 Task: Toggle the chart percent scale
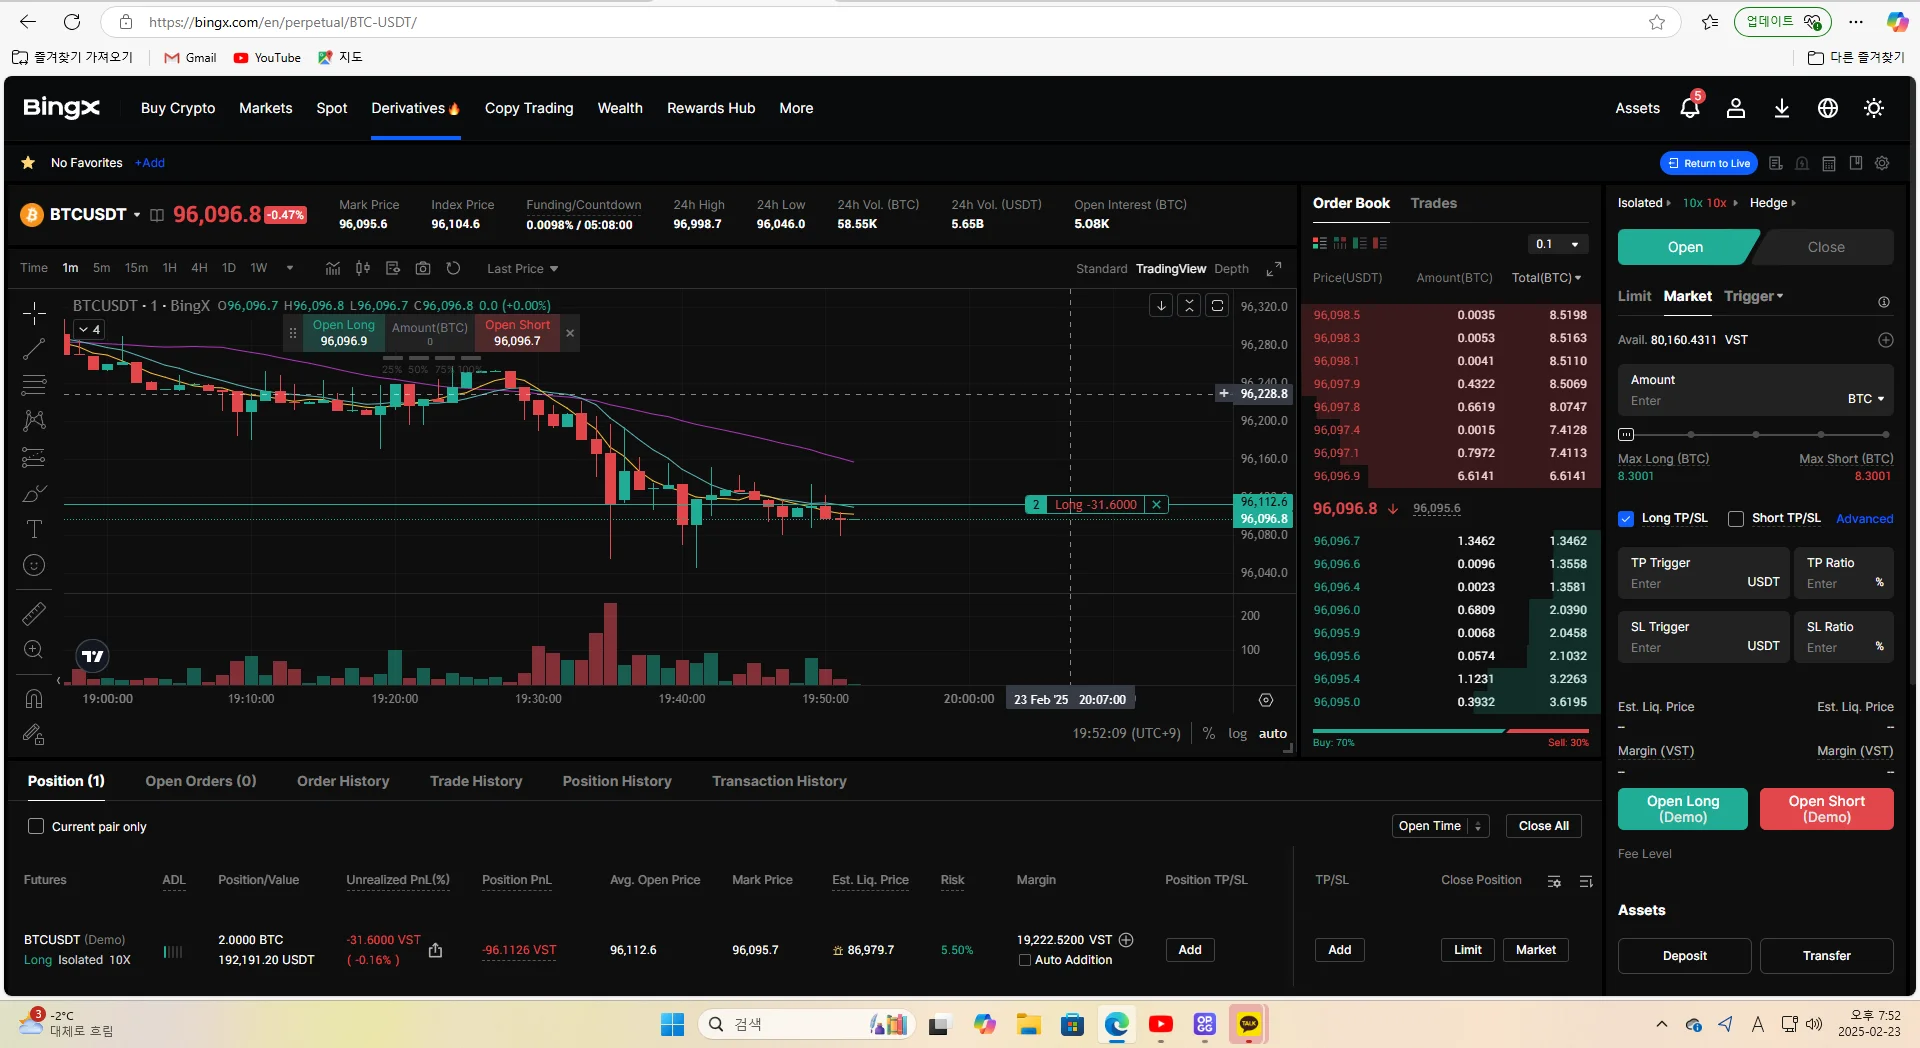tap(1208, 733)
